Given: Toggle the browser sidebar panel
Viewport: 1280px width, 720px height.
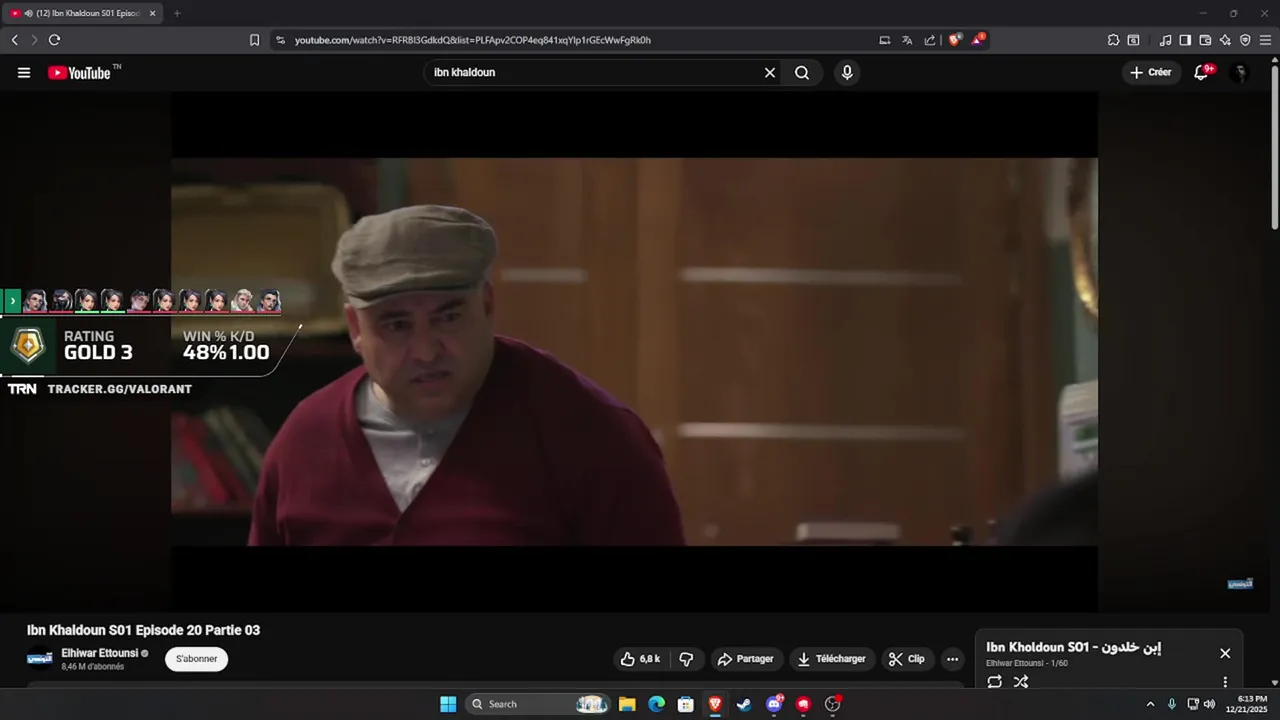Looking at the screenshot, I should (x=1185, y=40).
